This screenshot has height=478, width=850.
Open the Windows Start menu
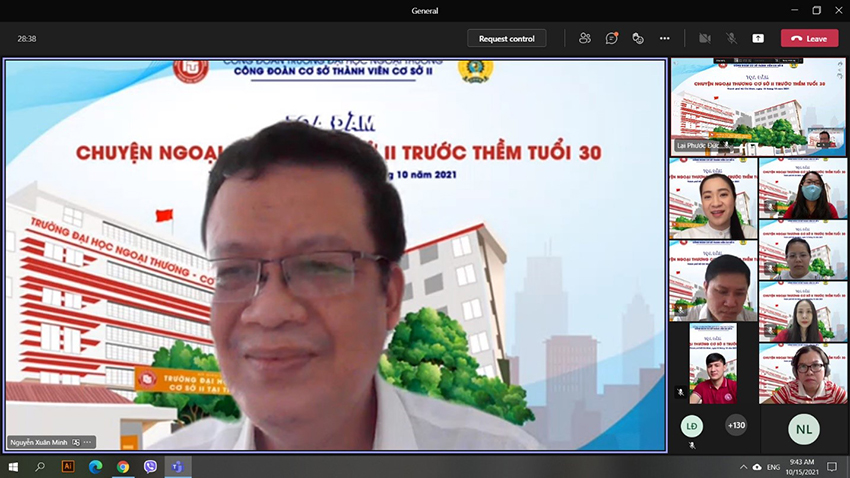point(13,467)
